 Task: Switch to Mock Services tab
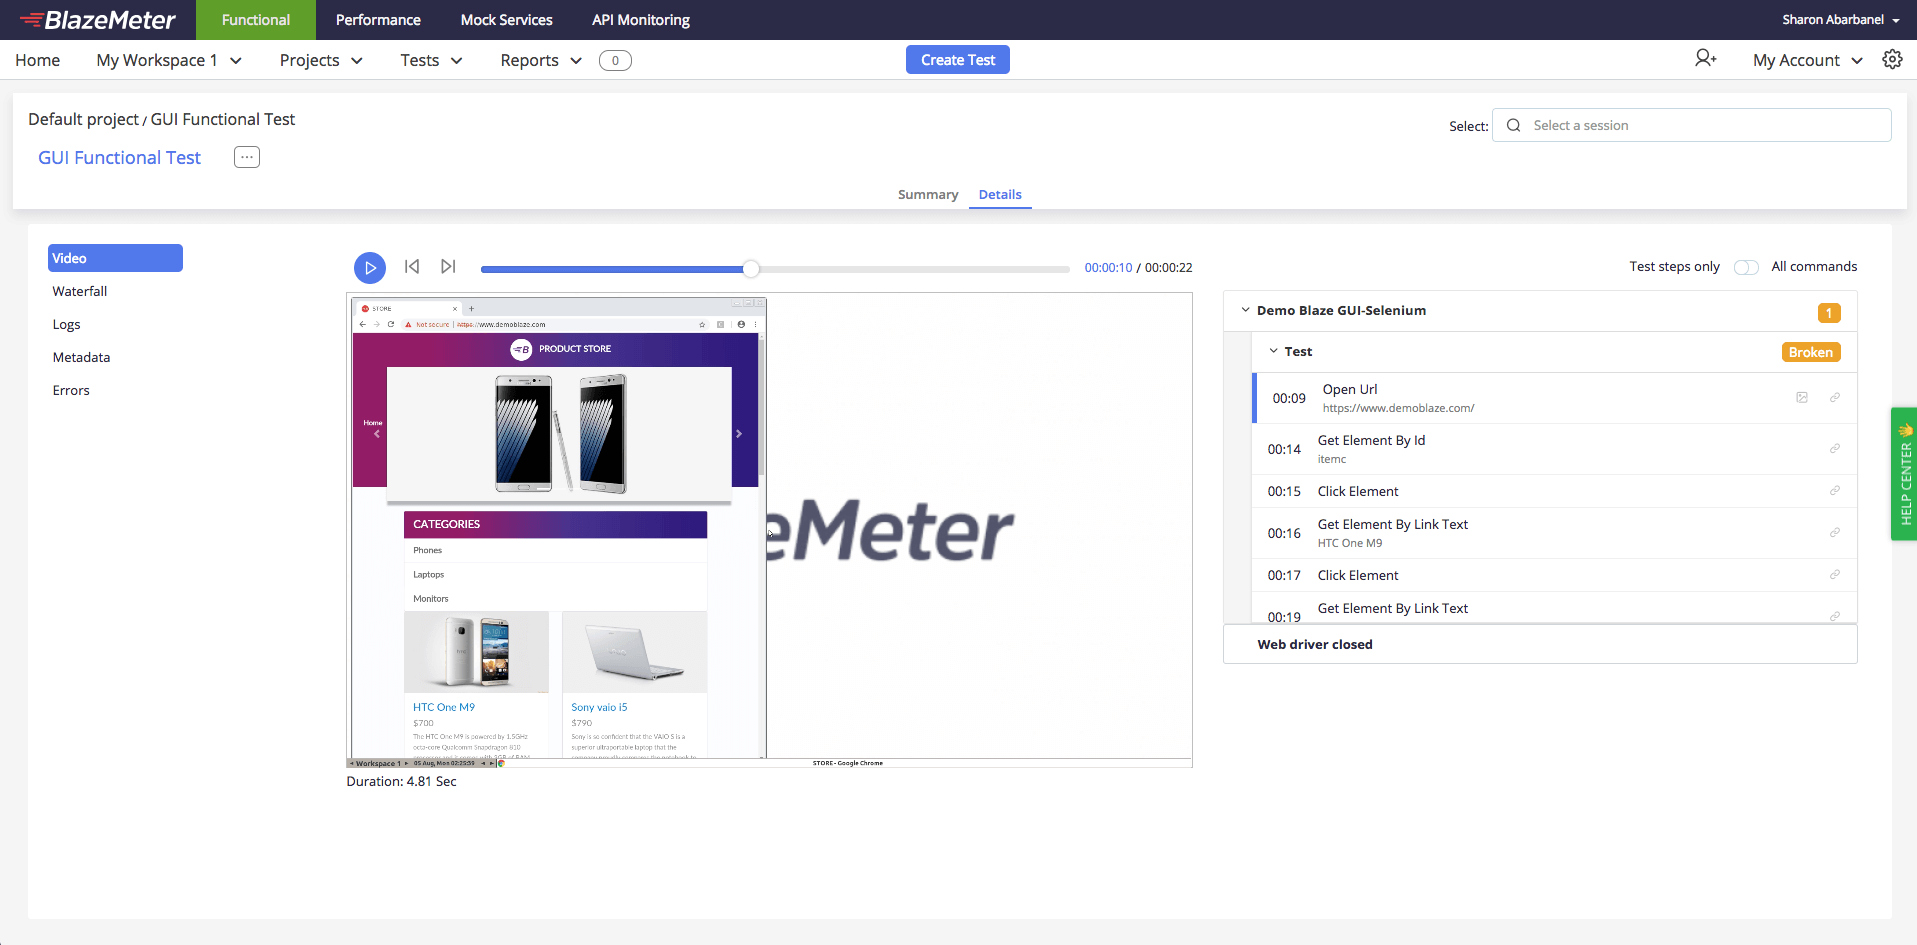[506, 20]
